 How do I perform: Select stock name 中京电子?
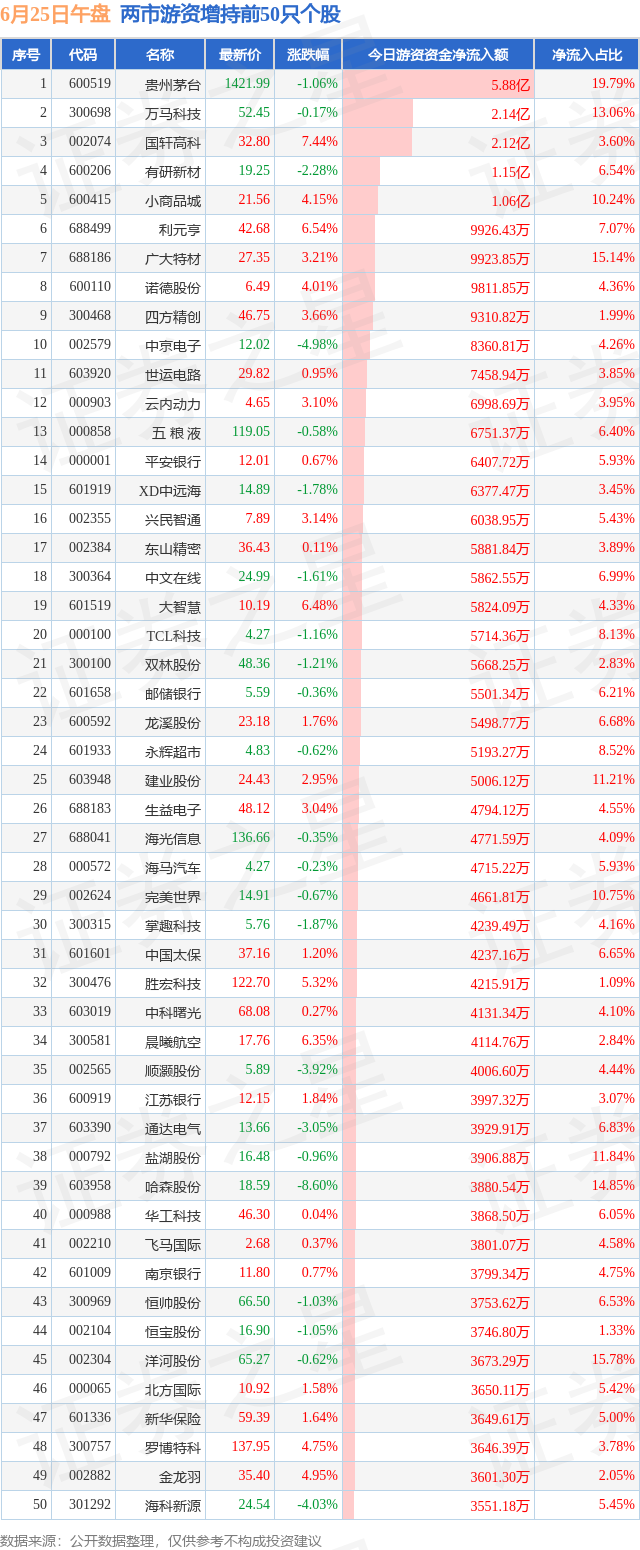(173, 345)
